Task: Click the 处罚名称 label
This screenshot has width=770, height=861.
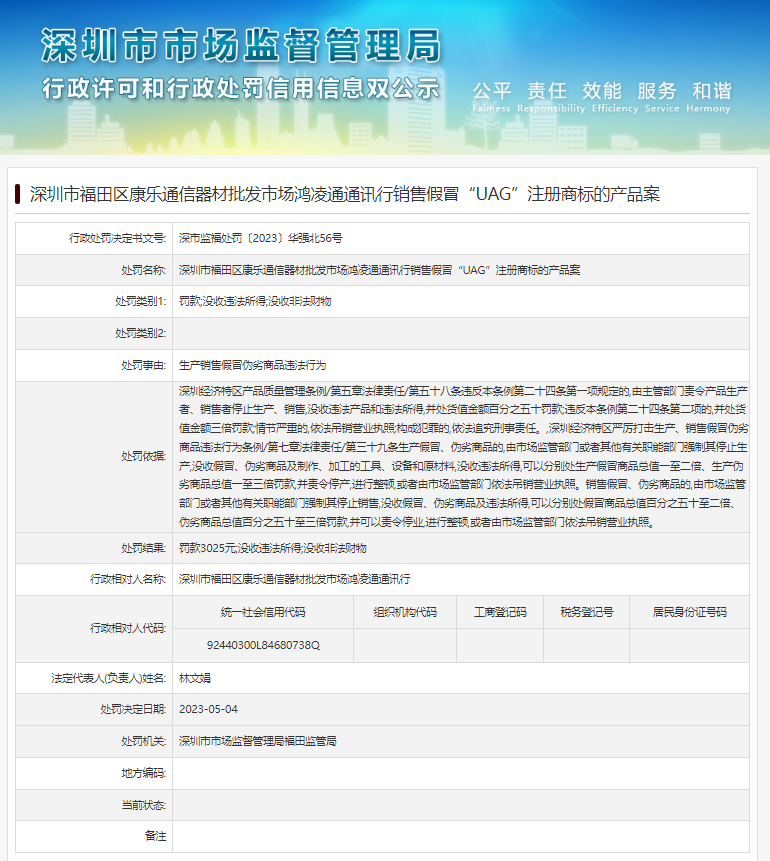Action: click(x=143, y=270)
